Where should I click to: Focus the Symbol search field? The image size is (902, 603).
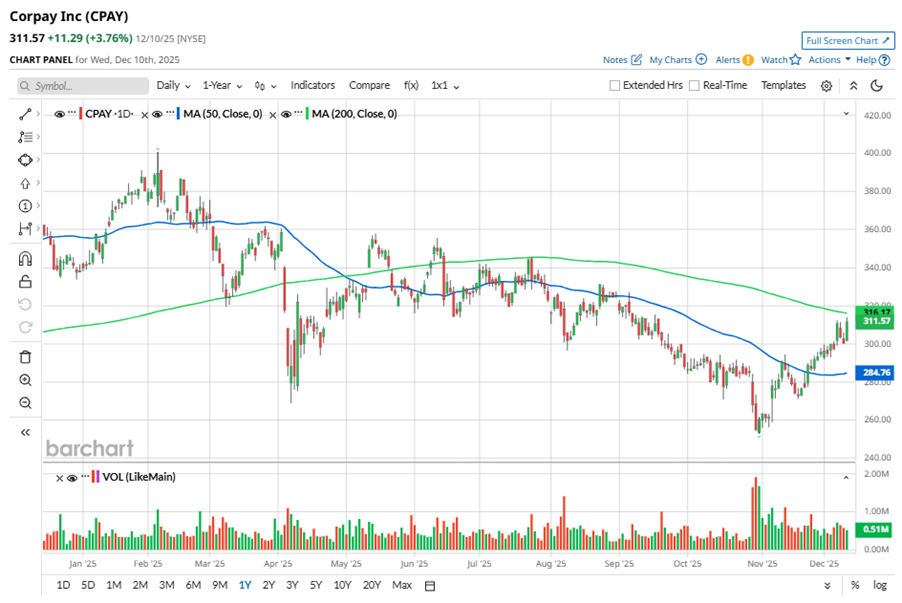point(83,86)
